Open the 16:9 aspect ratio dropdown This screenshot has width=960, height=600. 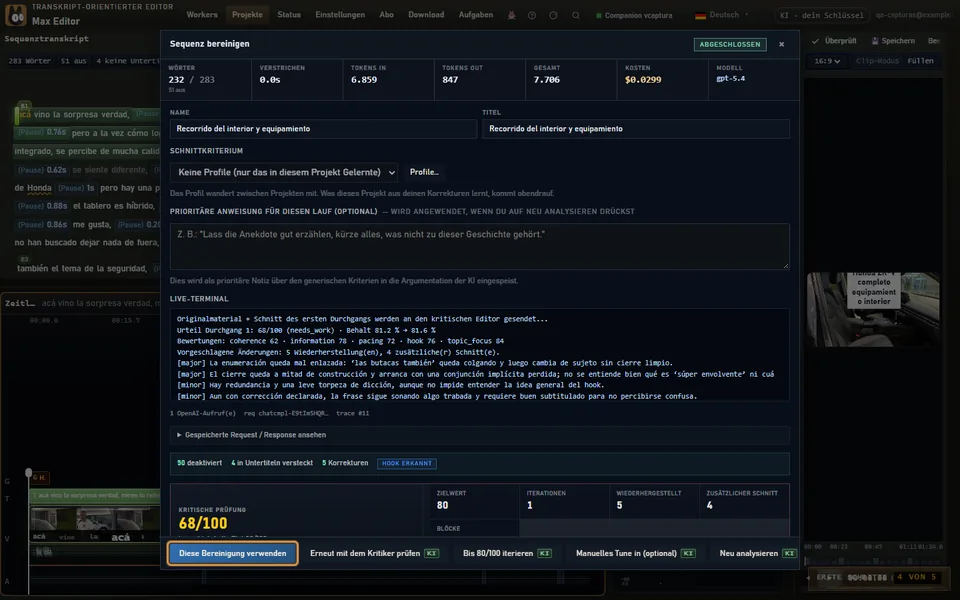tap(827, 61)
